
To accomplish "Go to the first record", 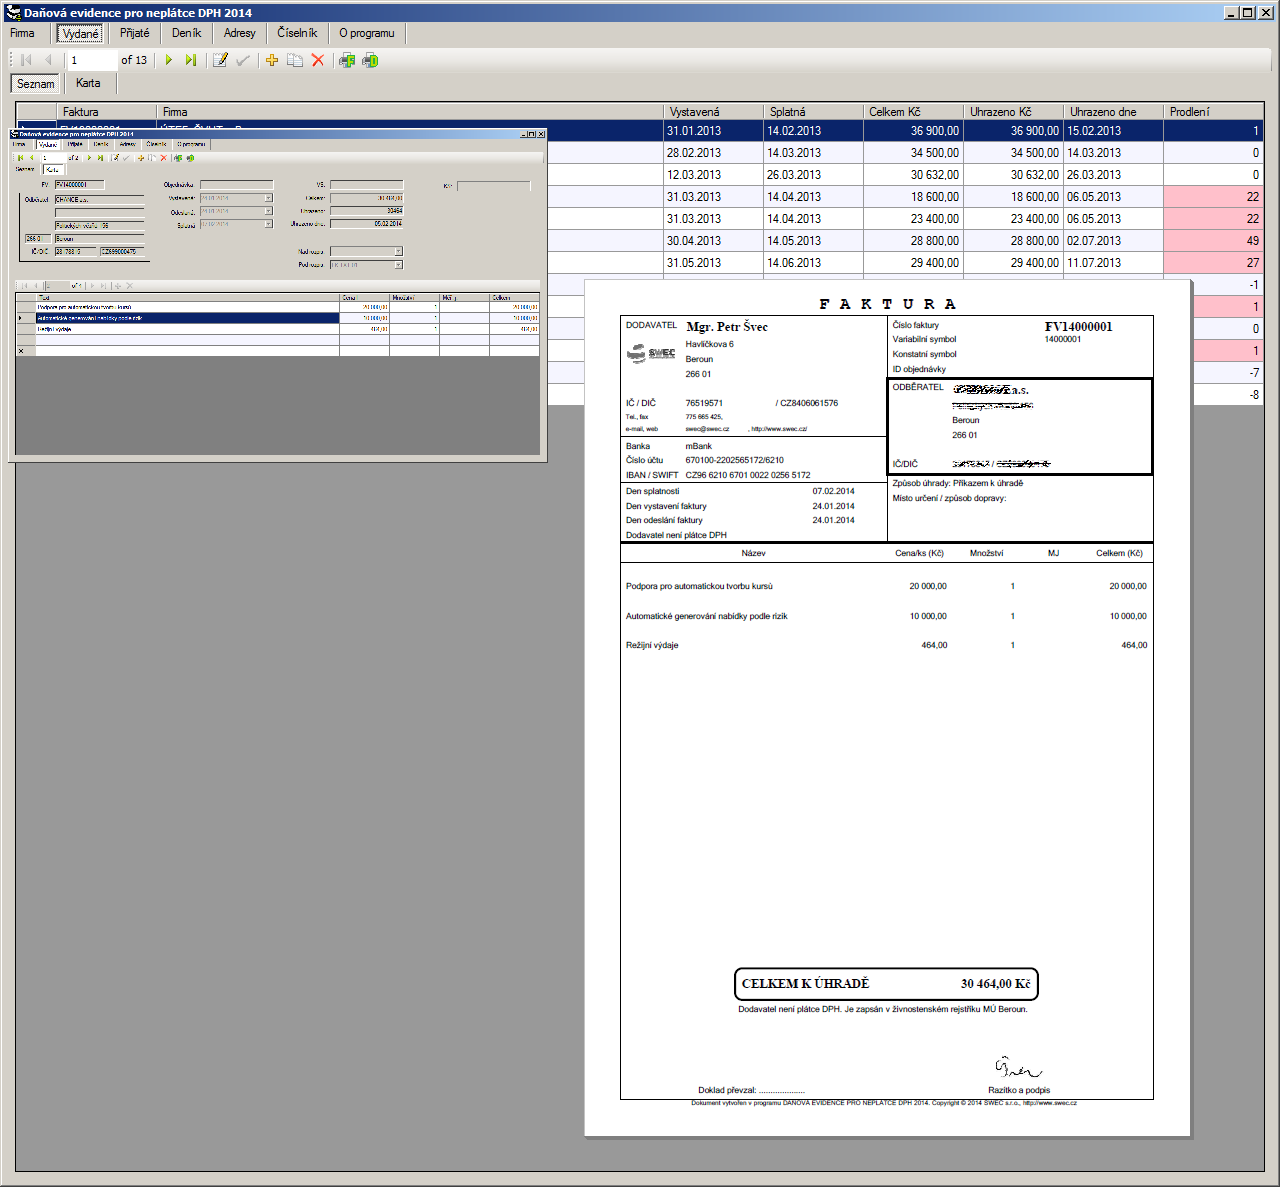I will [x=26, y=60].
